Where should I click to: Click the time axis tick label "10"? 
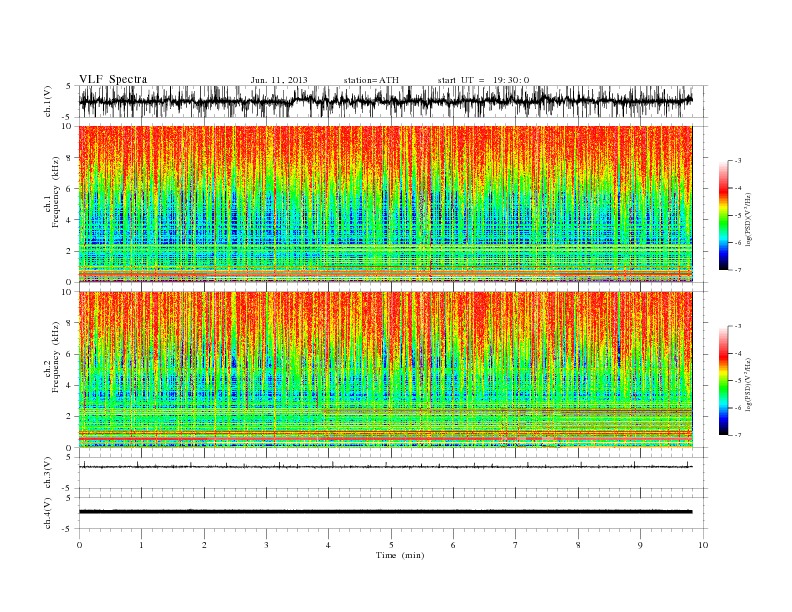[703, 545]
